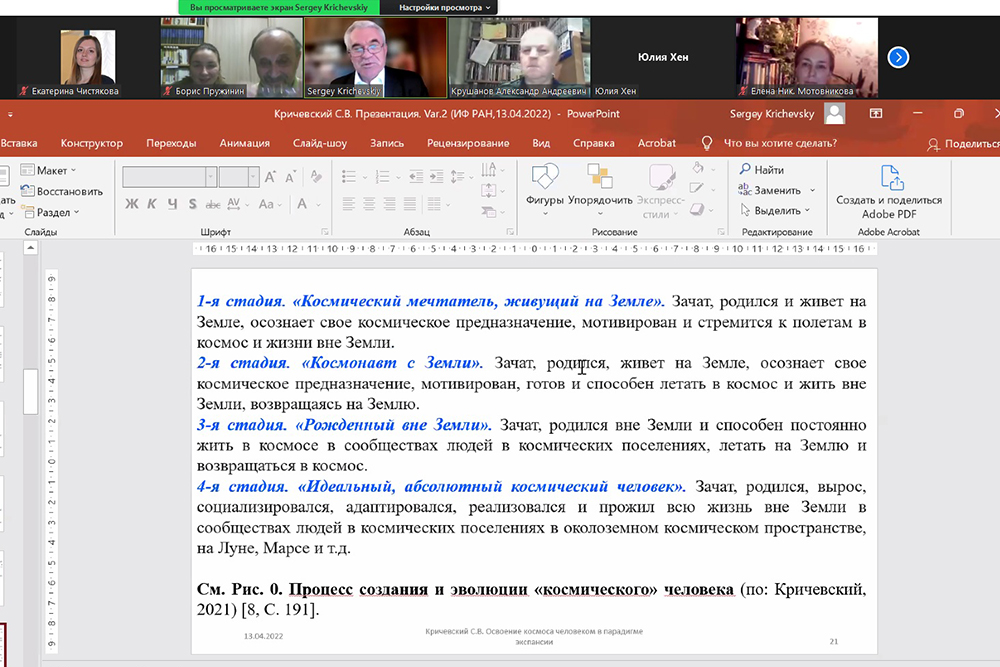Screen dimensions: 1000x667
Task: Click the Поделиться share button
Action: pyautogui.click(x=962, y=143)
